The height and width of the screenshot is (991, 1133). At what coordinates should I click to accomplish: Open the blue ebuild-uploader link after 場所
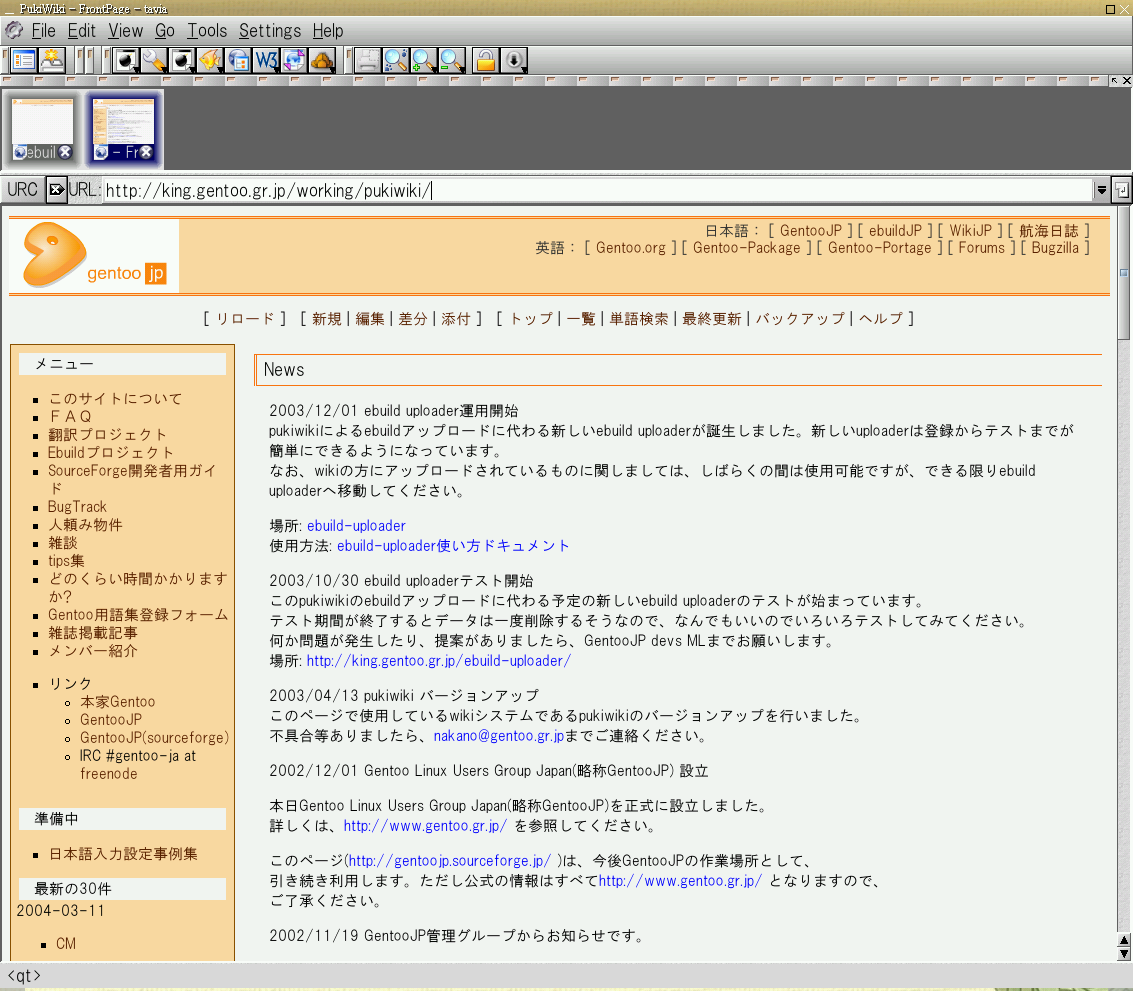(356, 525)
